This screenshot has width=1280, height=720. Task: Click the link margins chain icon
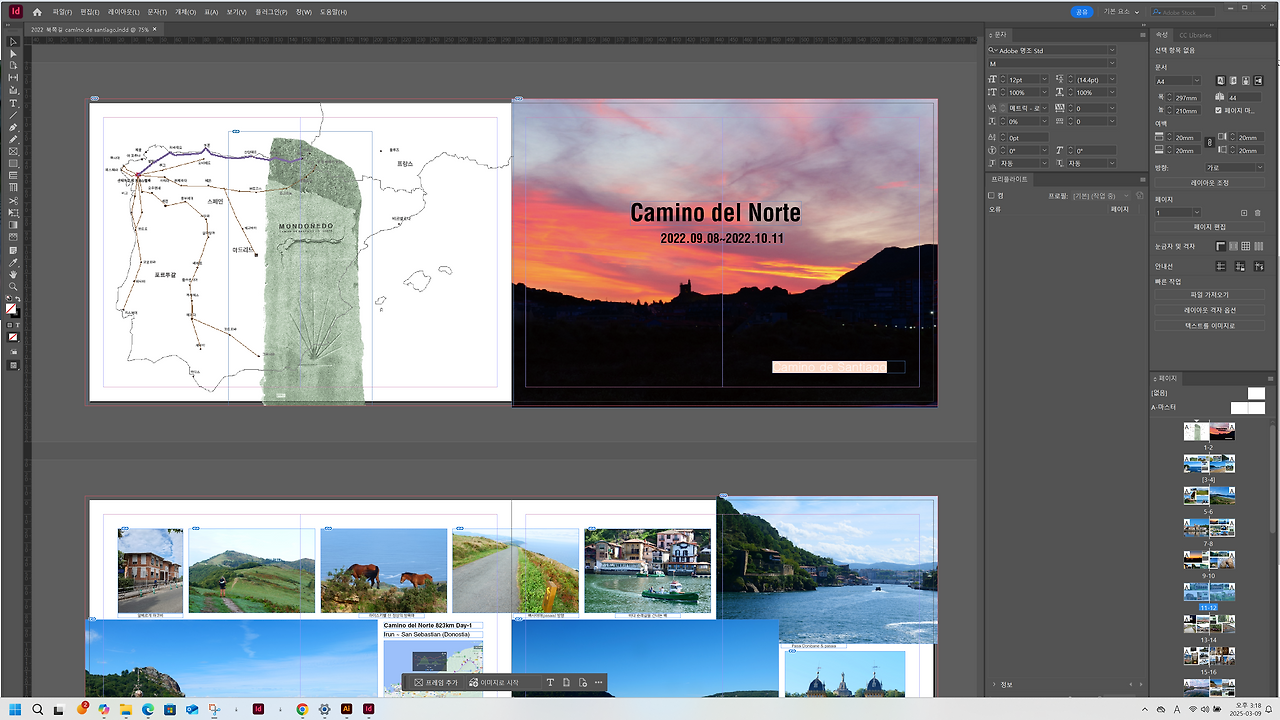click(1209, 143)
